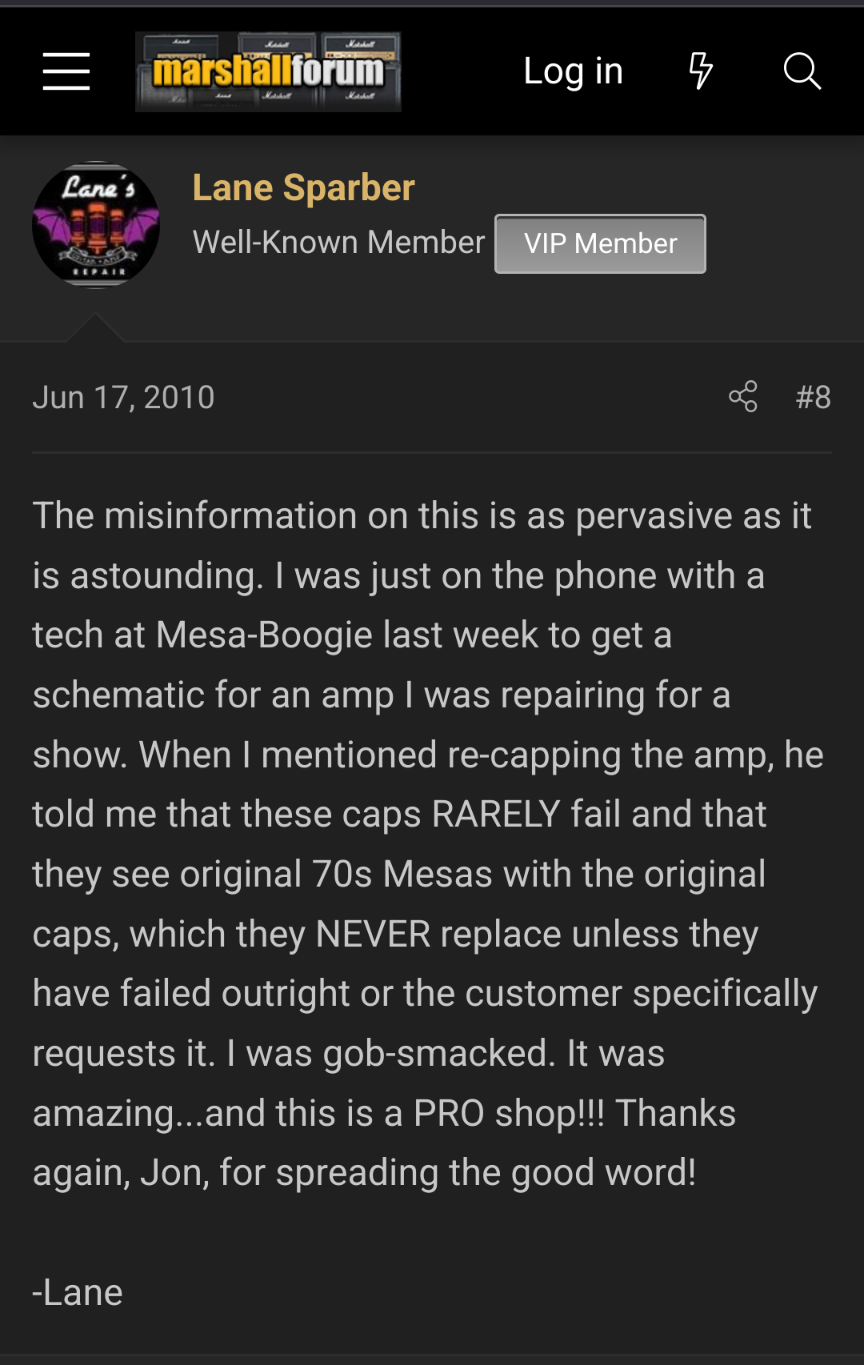Open What's new lightning bolt icon

pyautogui.click(x=701, y=71)
